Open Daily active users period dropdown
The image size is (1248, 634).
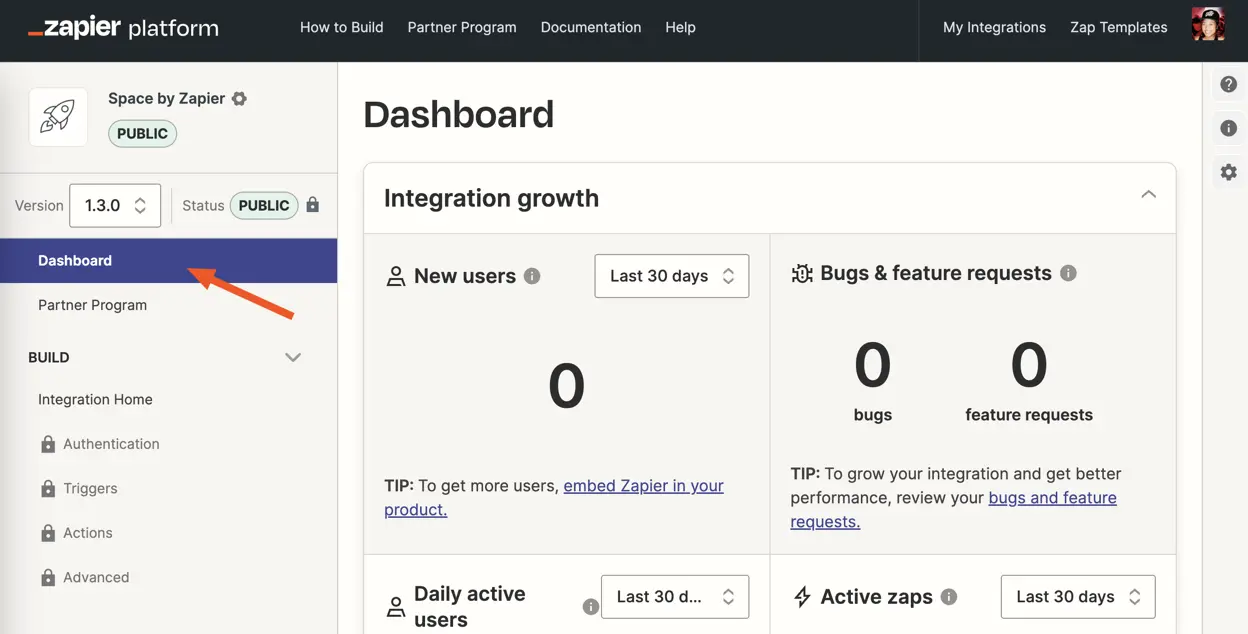[x=675, y=597]
